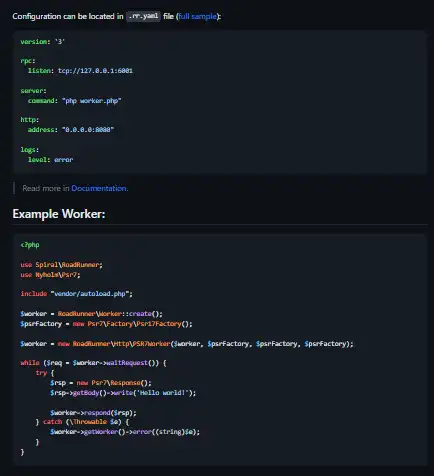The width and height of the screenshot is (434, 476).
Task: Click the "$rsp = new Psr7\Response();" line
Action: tap(101, 383)
